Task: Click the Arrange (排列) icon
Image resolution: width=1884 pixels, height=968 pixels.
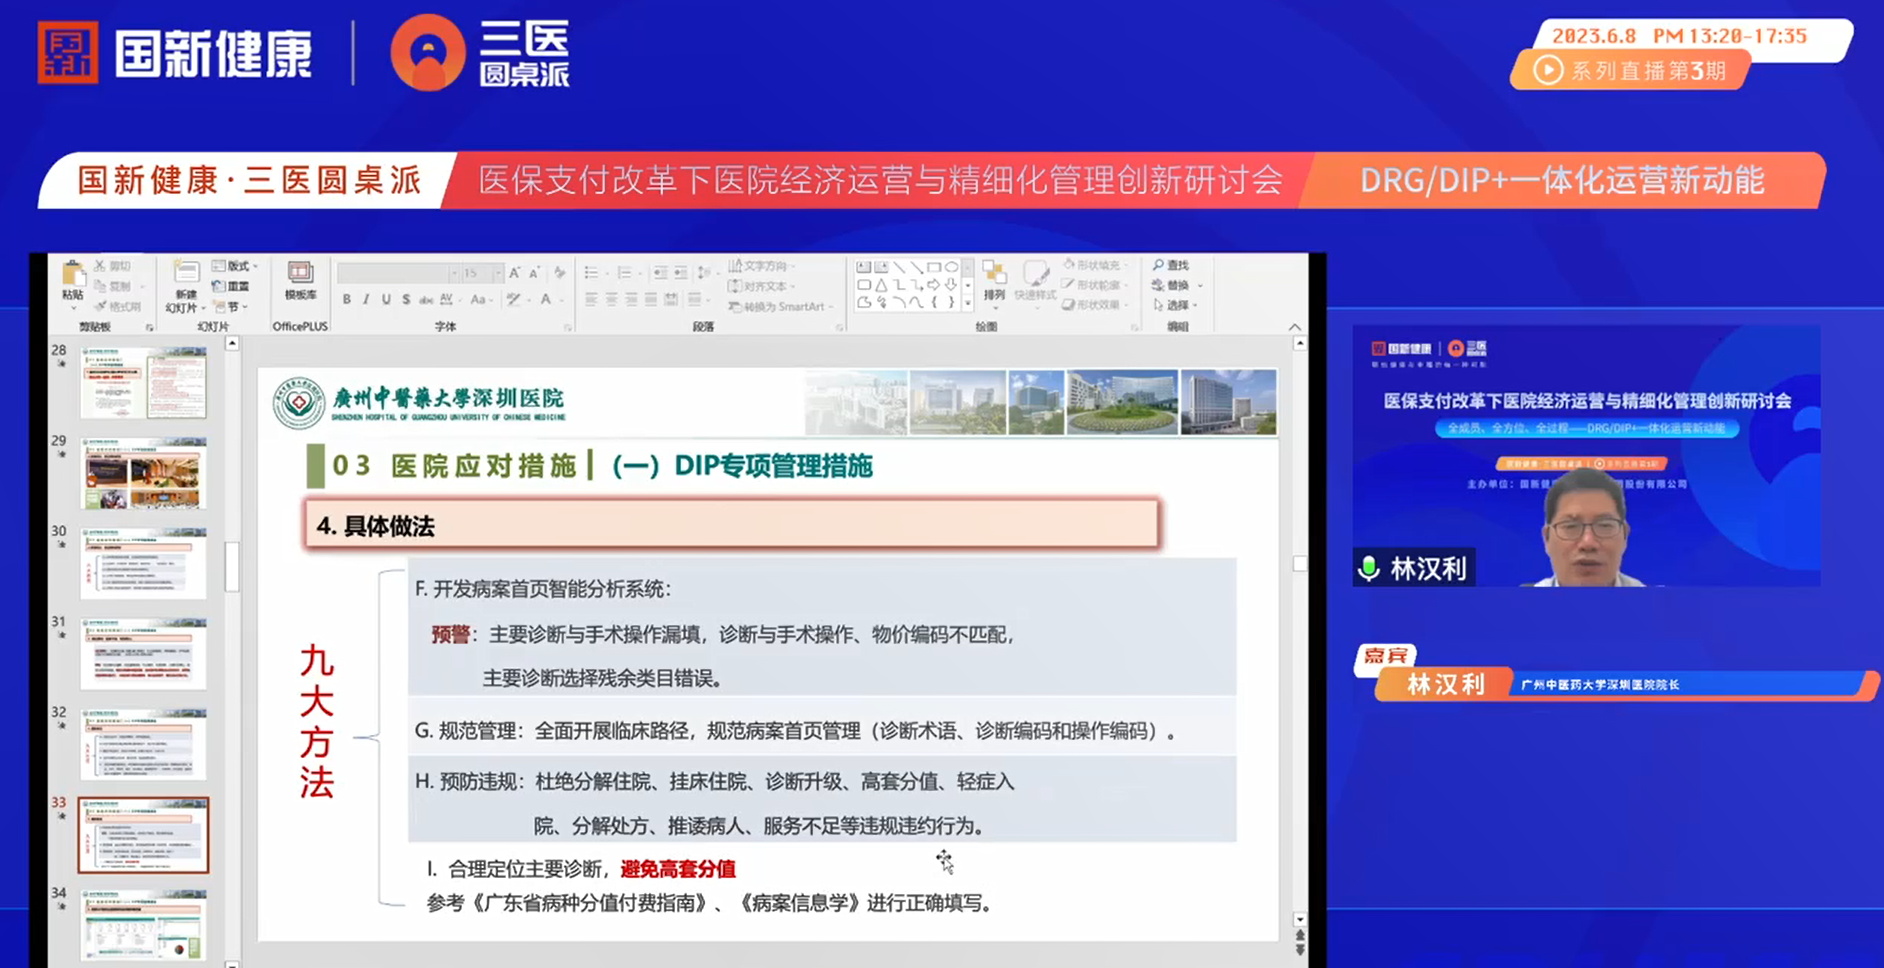Action: pos(993,276)
